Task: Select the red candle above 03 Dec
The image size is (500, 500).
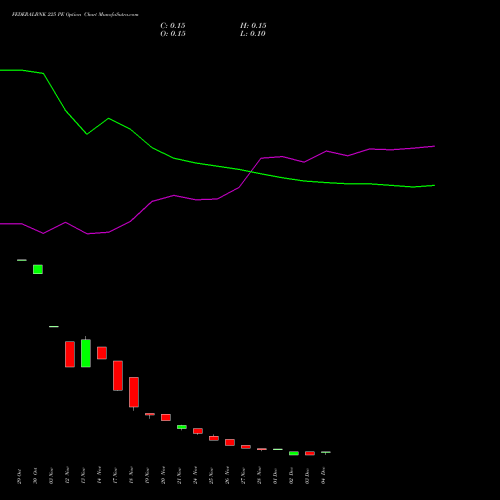Action: (x=310, y=453)
